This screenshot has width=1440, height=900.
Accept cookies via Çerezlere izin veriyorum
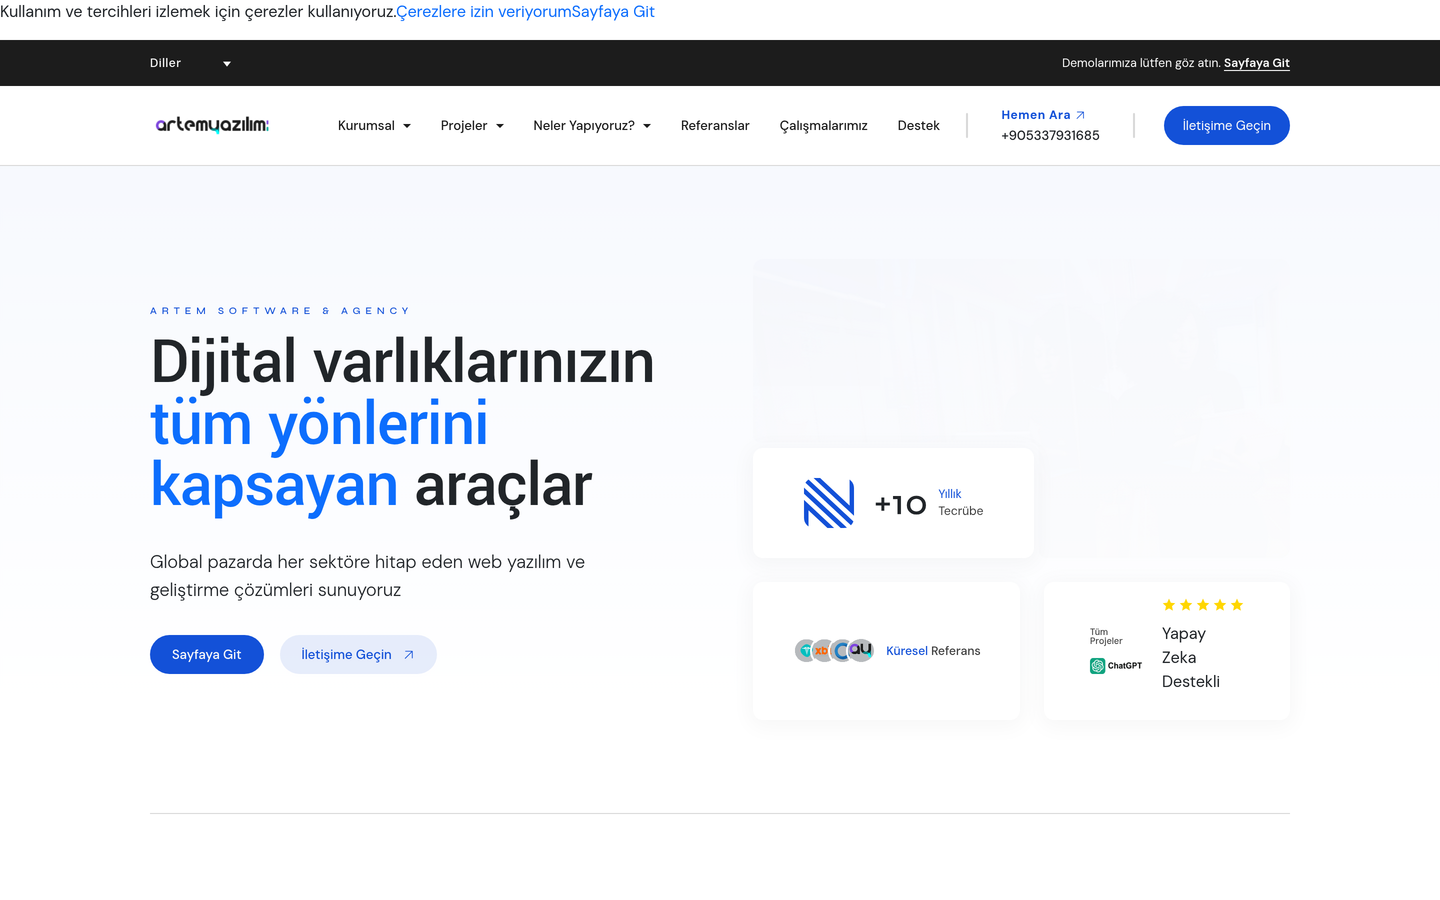(x=483, y=12)
